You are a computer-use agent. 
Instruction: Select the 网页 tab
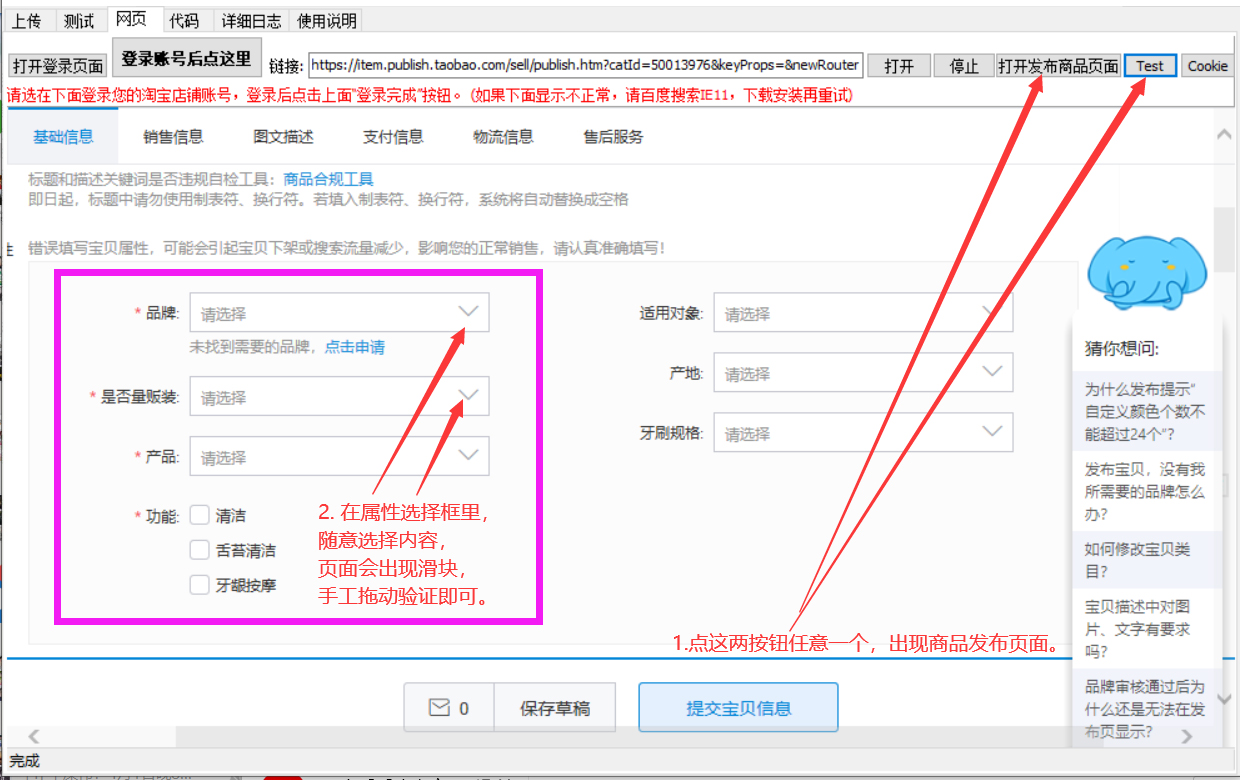[131, 19]
